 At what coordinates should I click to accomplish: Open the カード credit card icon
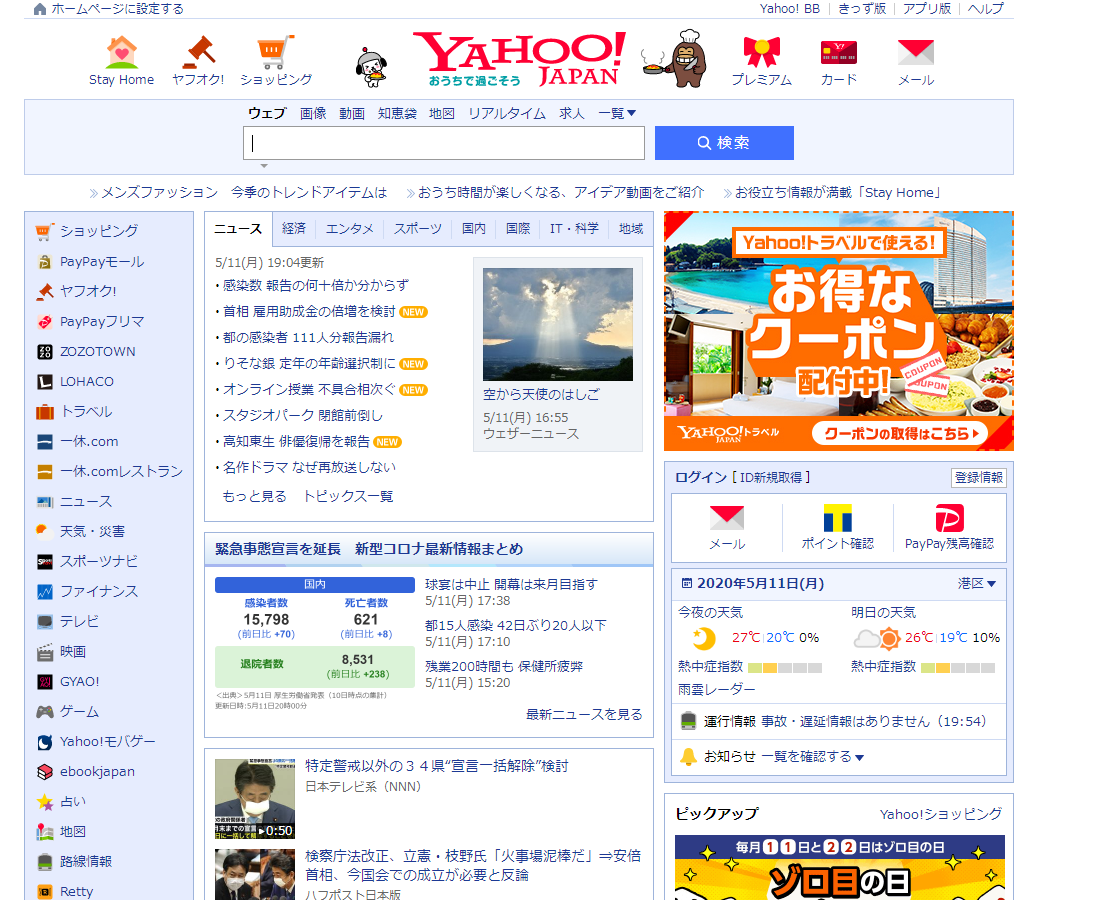(838, 52)
